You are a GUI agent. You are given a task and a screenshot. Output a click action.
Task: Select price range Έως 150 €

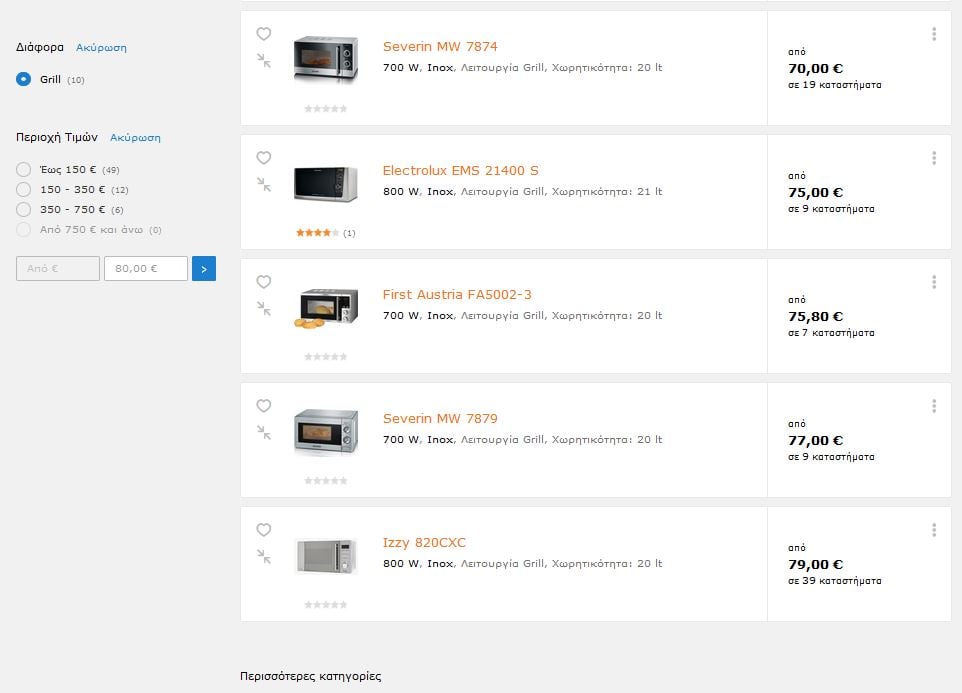23,169
